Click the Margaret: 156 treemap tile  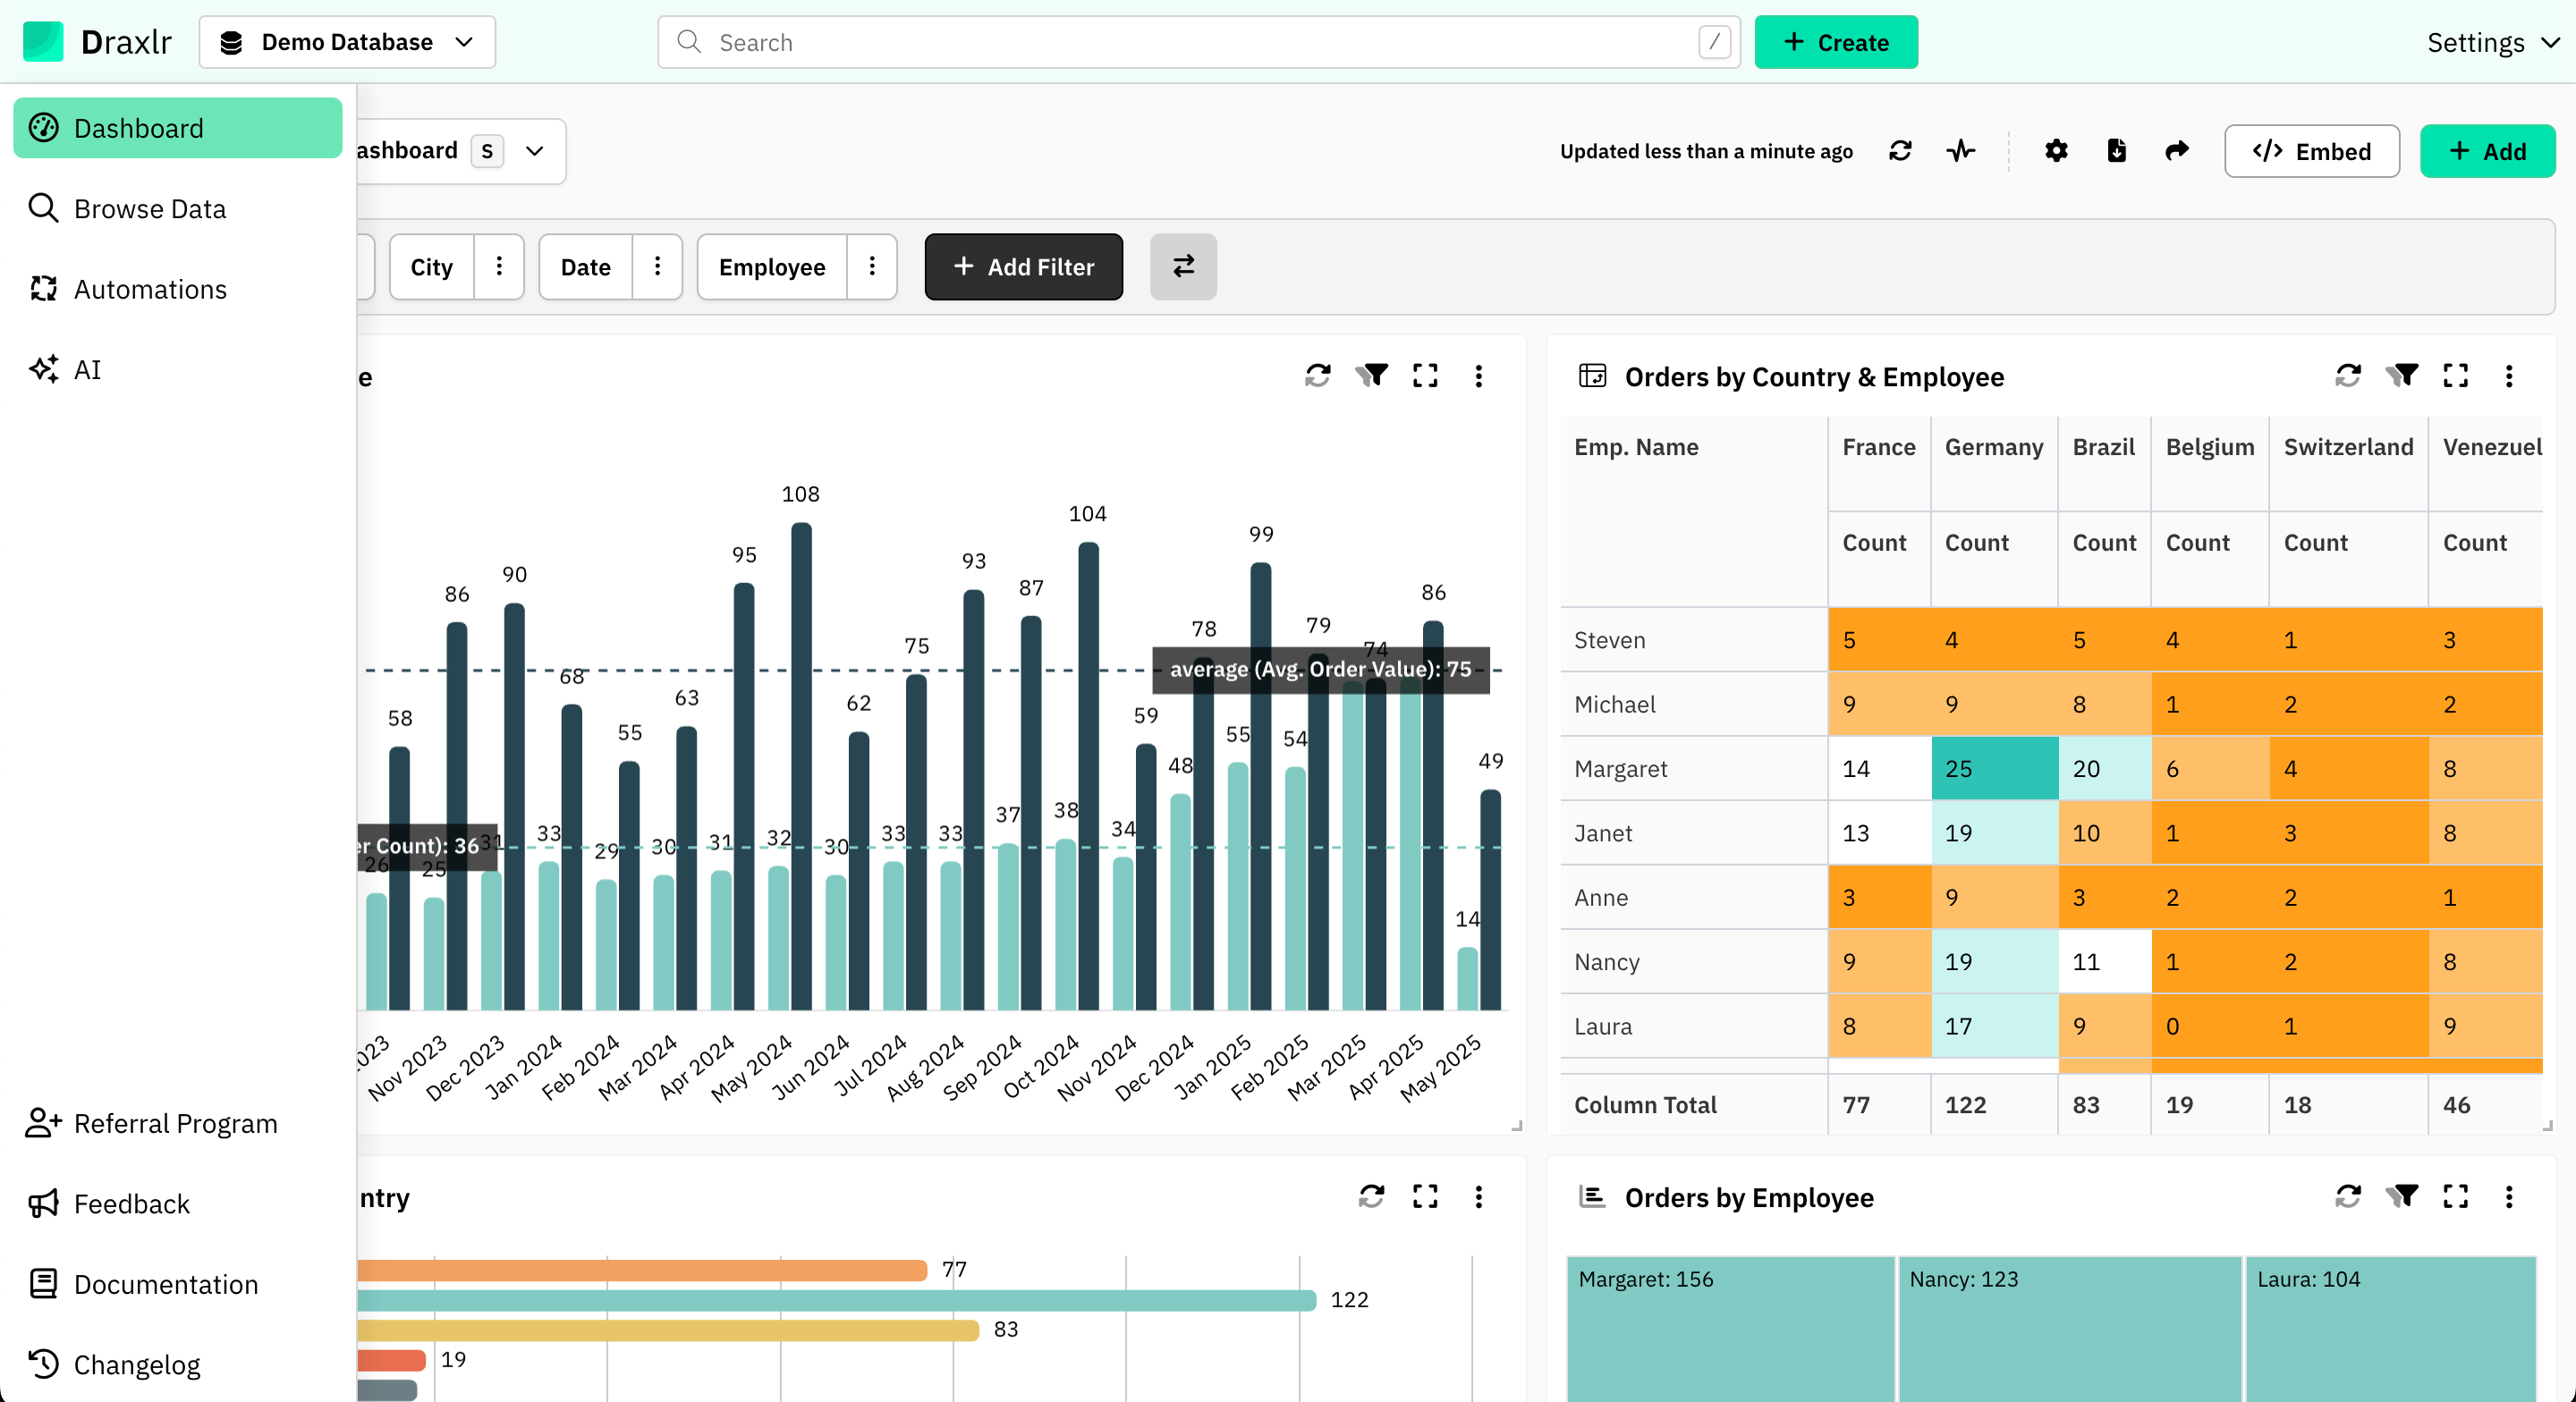coord(1730,1328)
